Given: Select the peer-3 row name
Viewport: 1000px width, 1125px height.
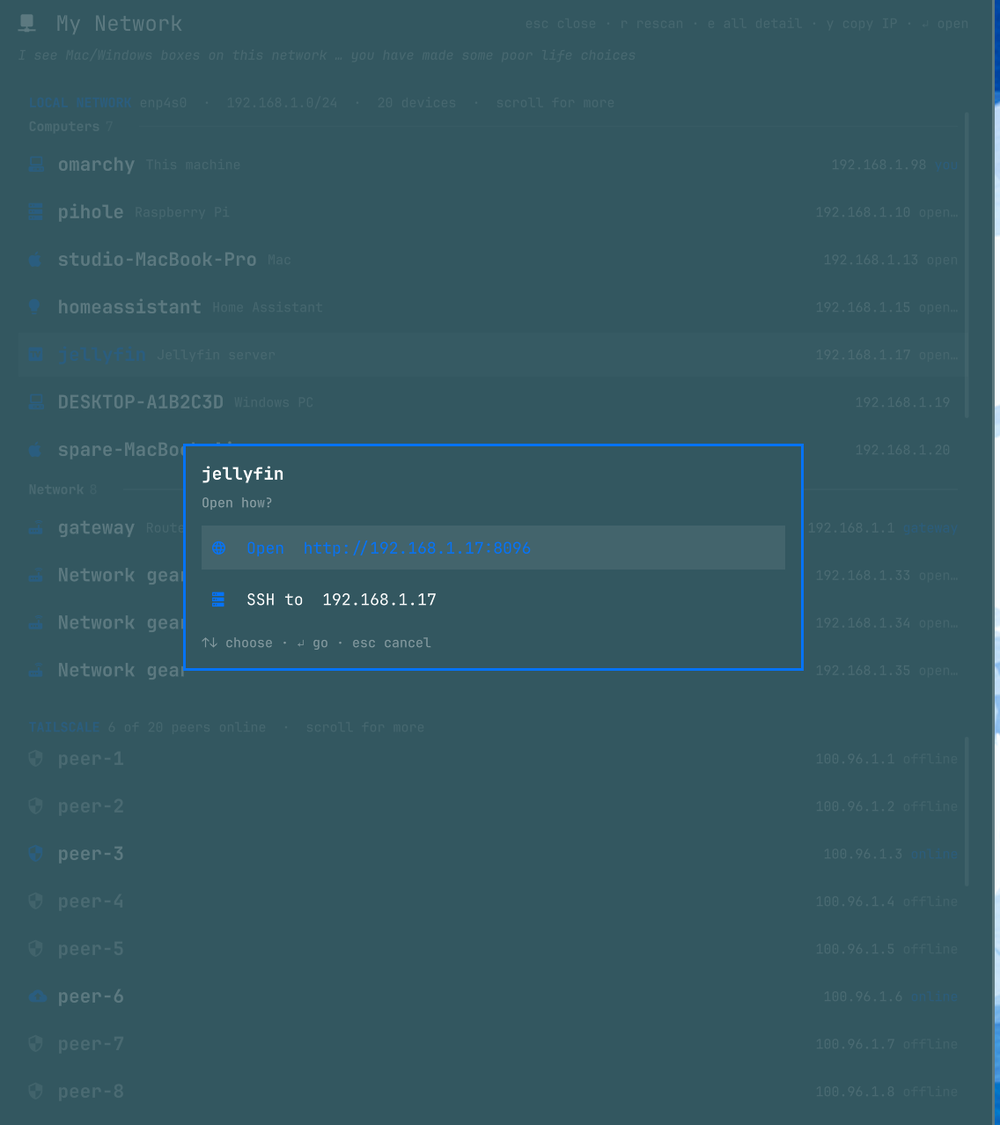Looking at the screenshot, I should [x=90, y=853].
